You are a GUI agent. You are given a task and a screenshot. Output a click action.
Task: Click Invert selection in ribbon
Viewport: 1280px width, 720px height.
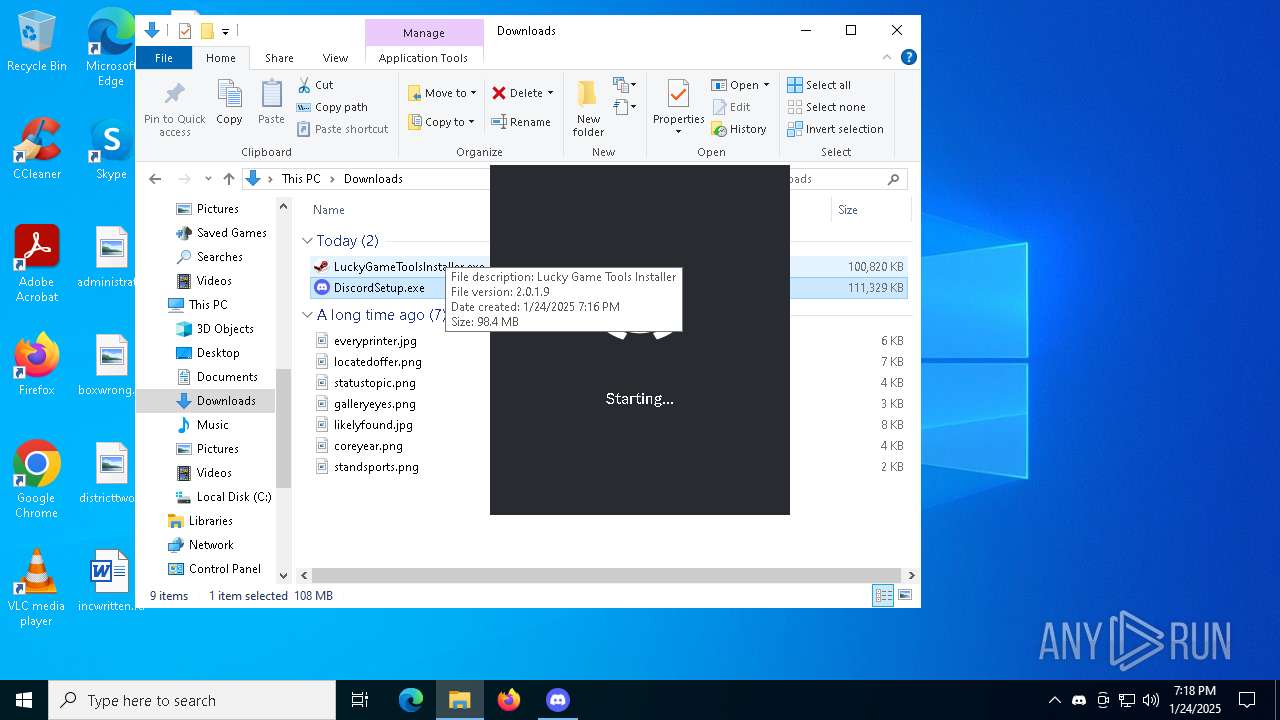tap(835, 129)
